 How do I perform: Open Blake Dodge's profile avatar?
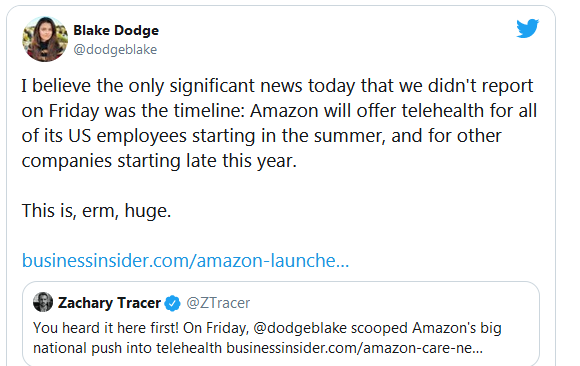point(45,39)
